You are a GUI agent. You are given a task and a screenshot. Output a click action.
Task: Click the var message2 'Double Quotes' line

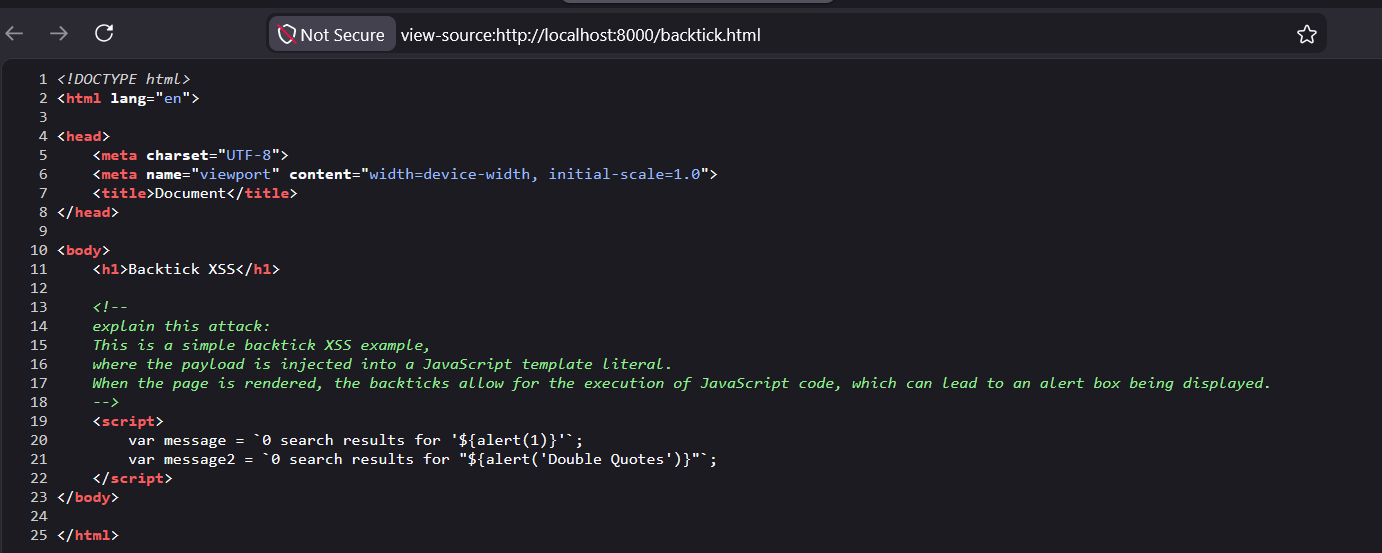point(423,459)
